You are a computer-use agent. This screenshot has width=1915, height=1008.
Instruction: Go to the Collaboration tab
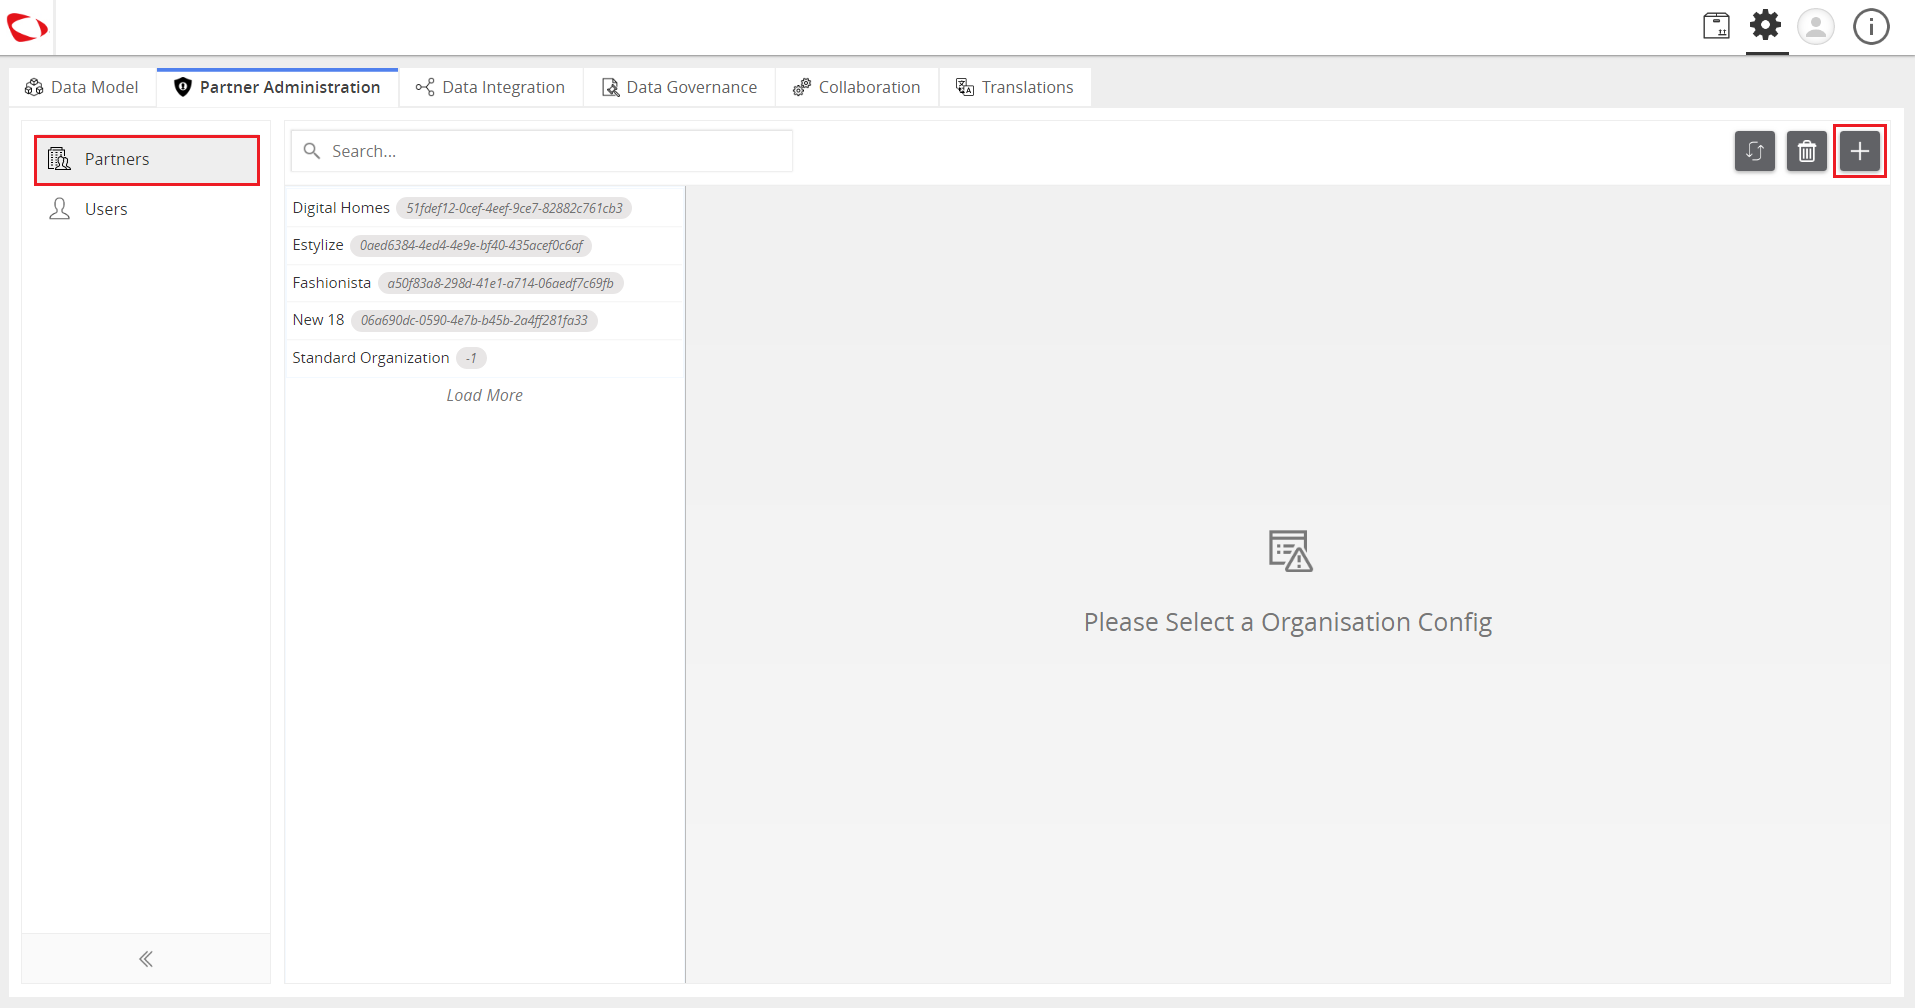tap(857, 87)
